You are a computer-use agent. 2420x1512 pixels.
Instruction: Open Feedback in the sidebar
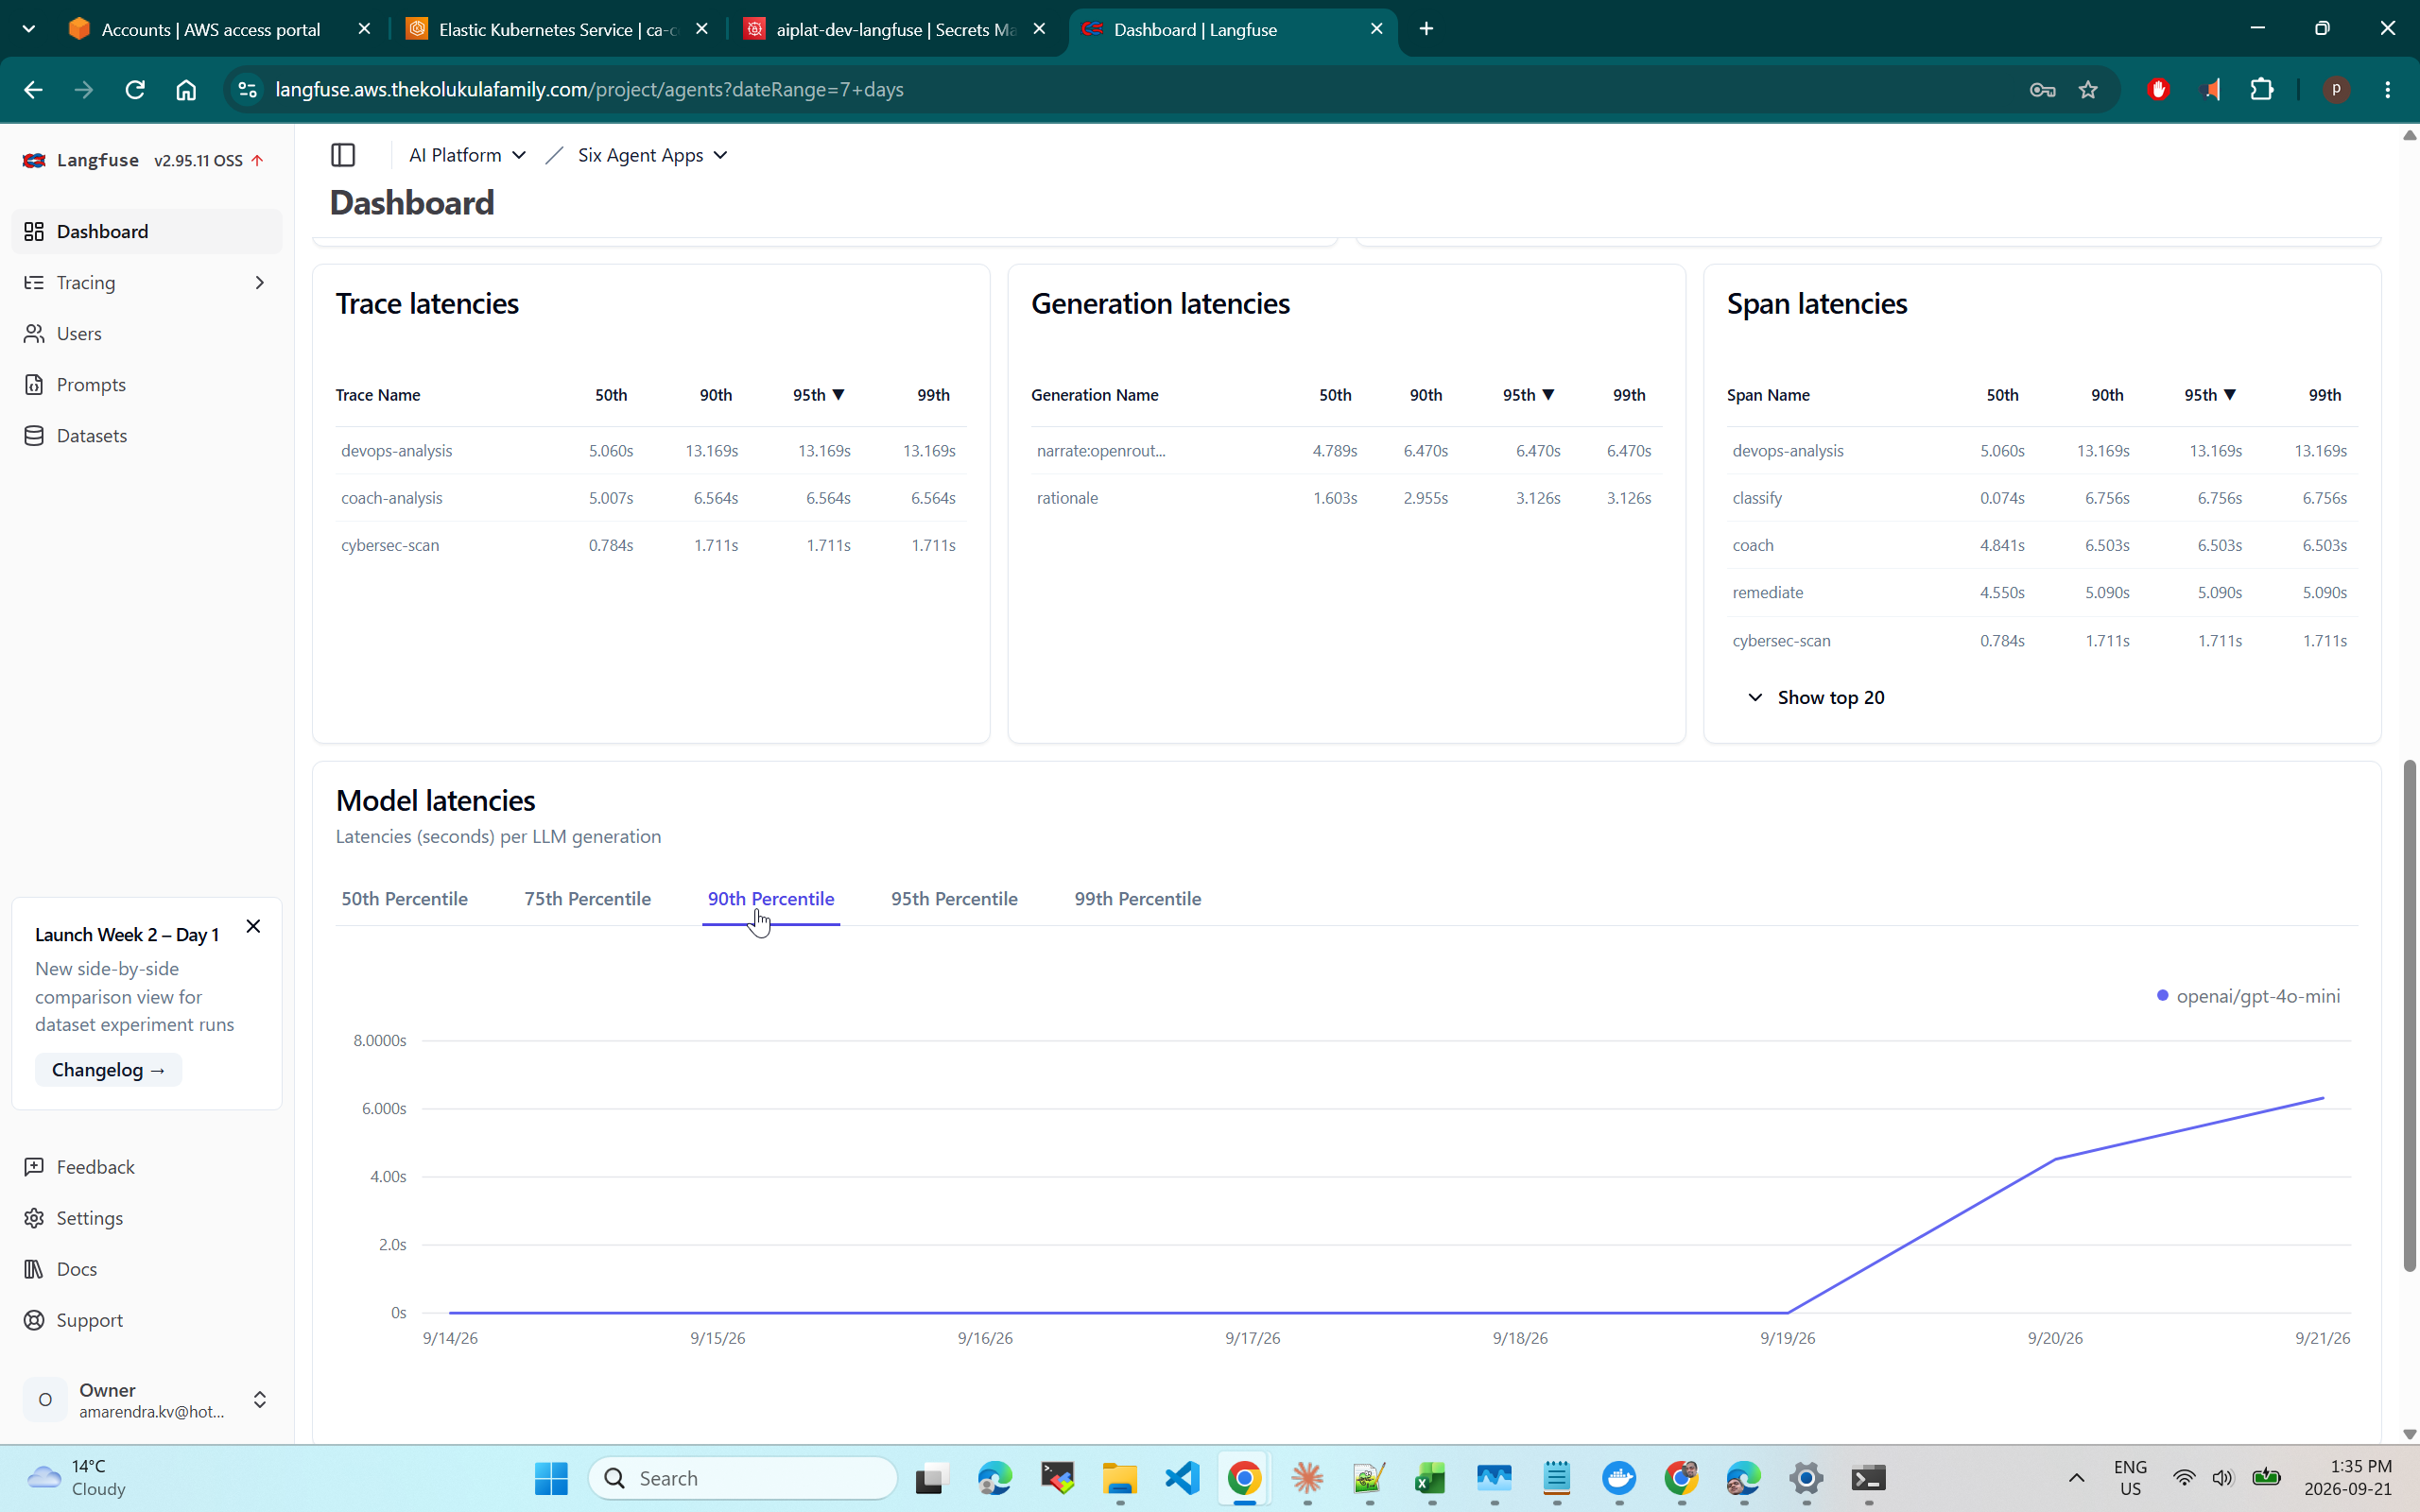tap(147, 1167)
